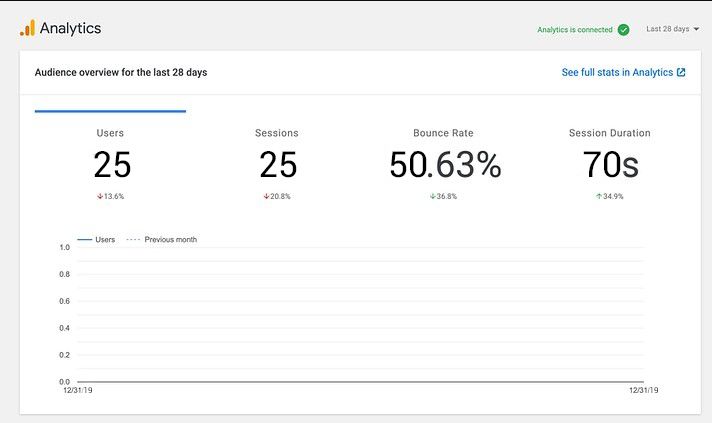The image size is (712, 423).
Task: Click the Analytics bar chart logo
Action: pos(27,28)
